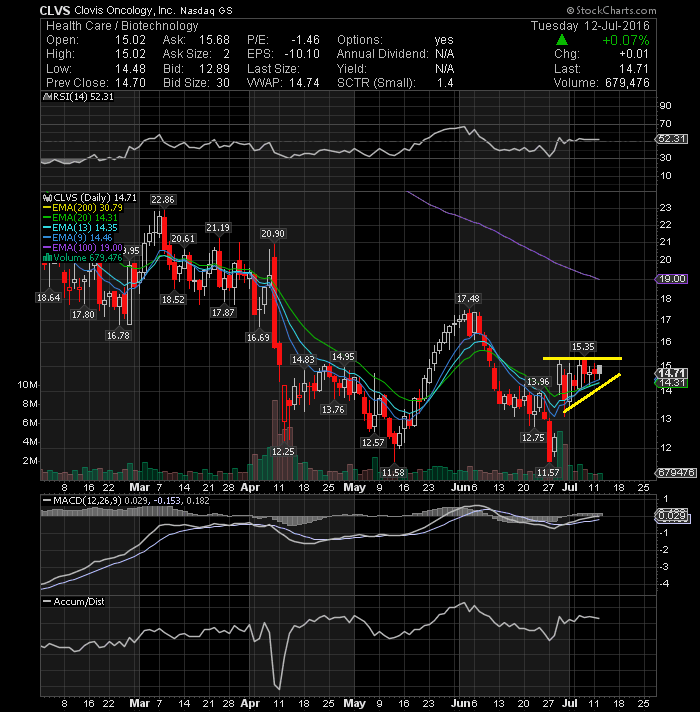Image resolution: width=700 pixels, height=712 pixels.
Task: Click the 11.58 low annotation
Action: click(x=393, y=473)
